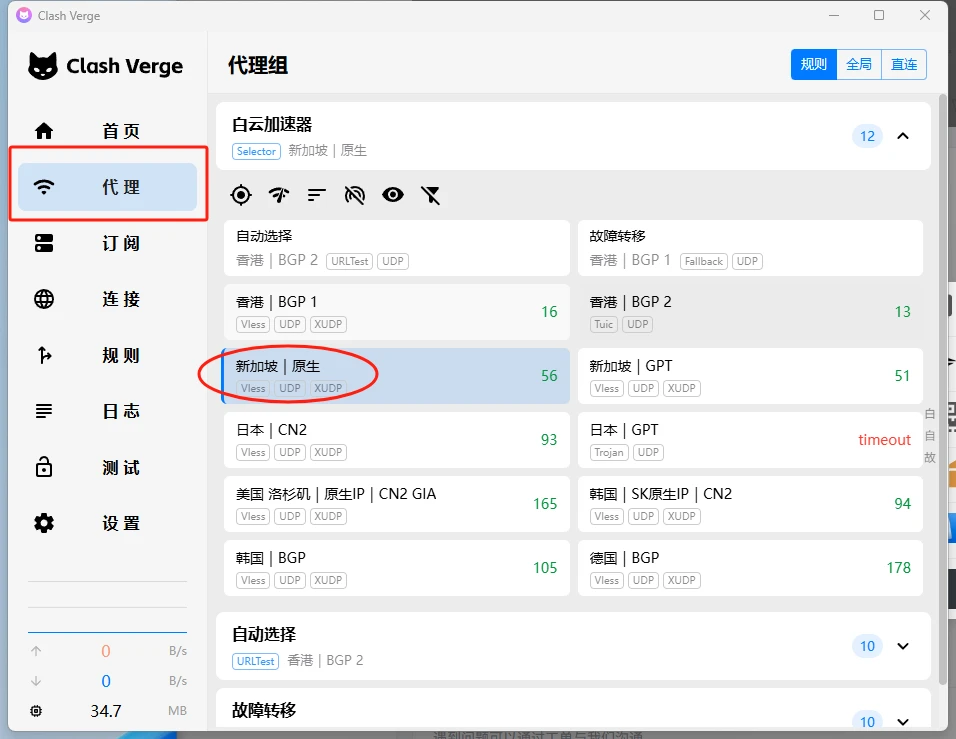Collapse the 白云加速器 proxy group
The height and width of the screenshot is (739, 956).
pyautogui.click(x=903, y=136)
